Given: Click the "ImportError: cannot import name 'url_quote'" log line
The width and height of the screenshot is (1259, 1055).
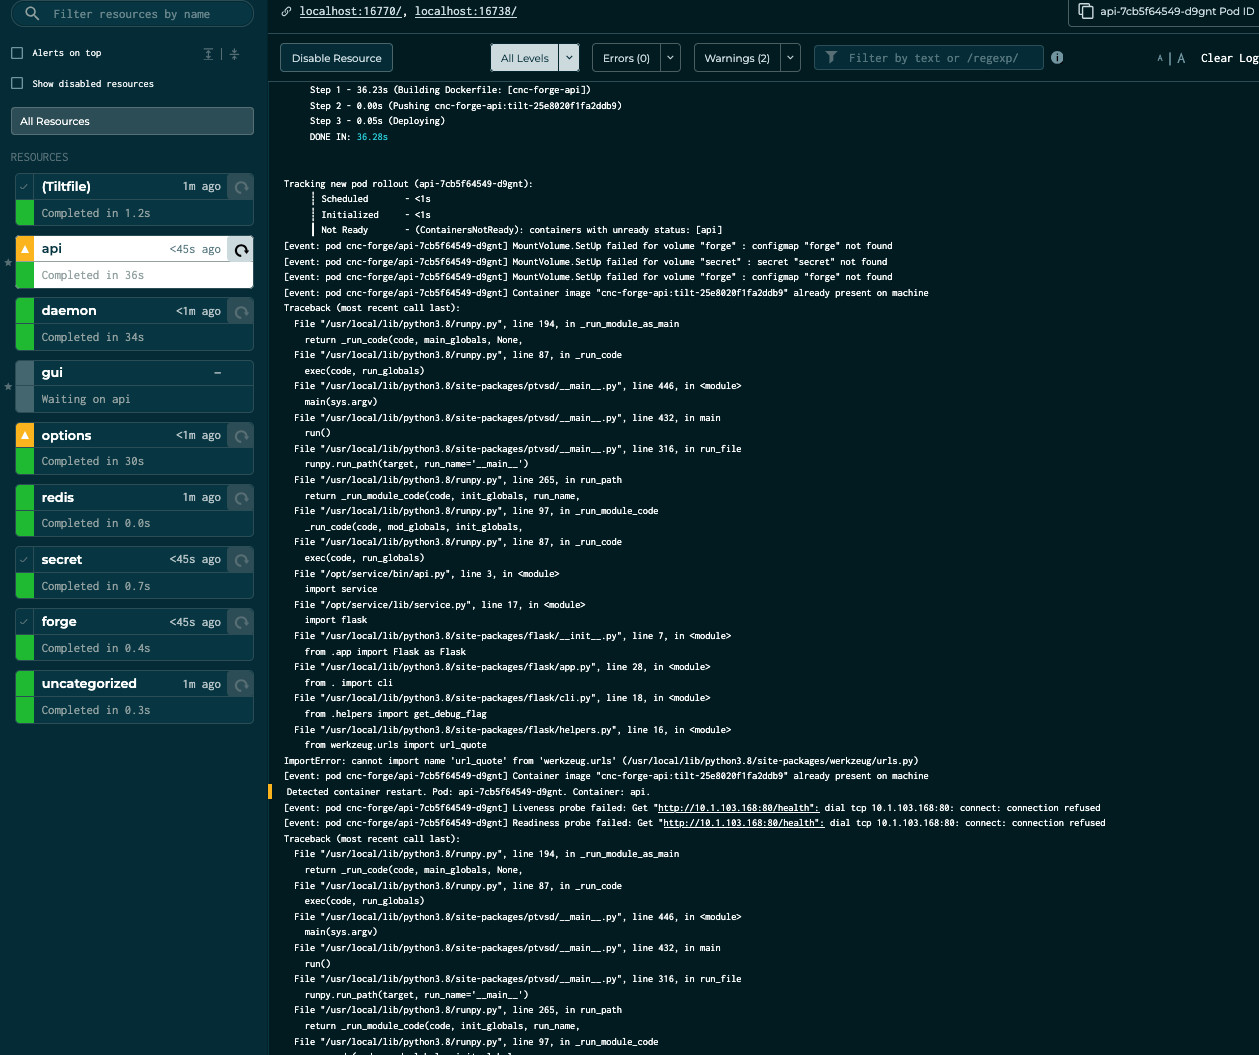Looking at the screenshot, I should [x=601, y=761].
